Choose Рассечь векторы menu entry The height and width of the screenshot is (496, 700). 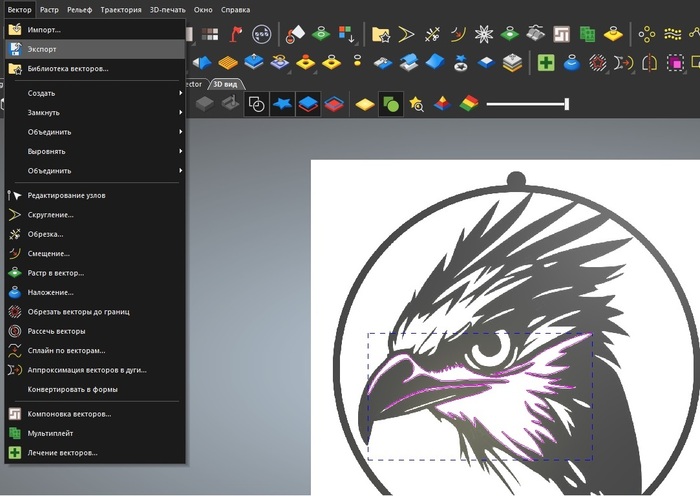[95, 331]
